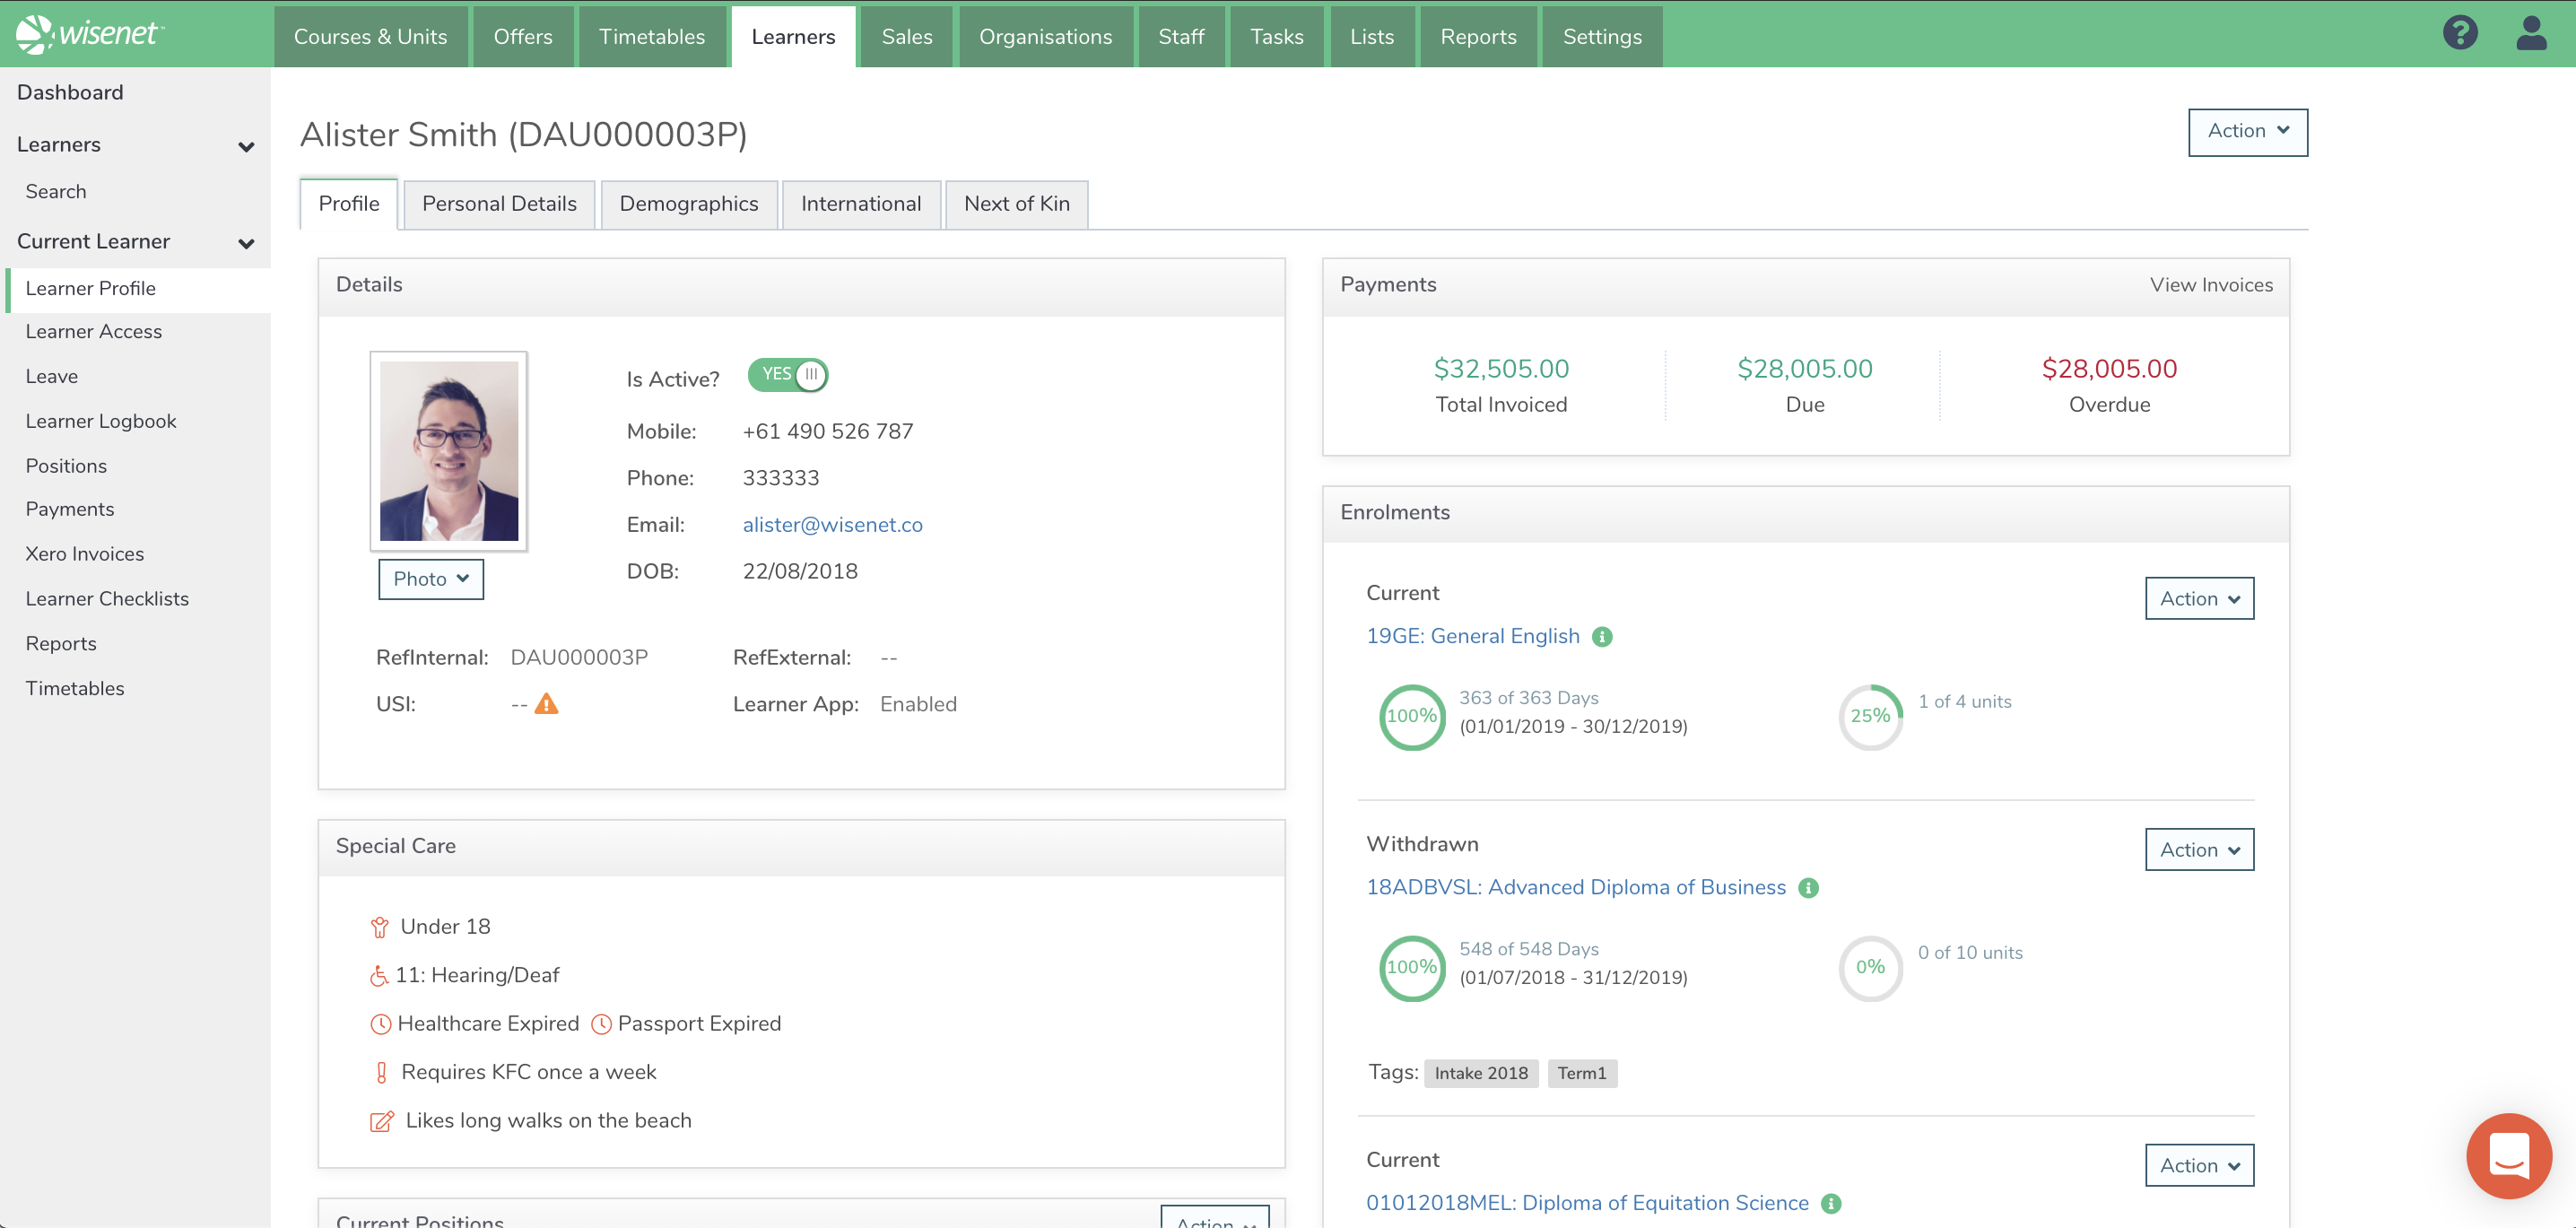2576x1228 pixels.
Task: Click the 25% units progress circle
Action: [x=1869, y=716]
